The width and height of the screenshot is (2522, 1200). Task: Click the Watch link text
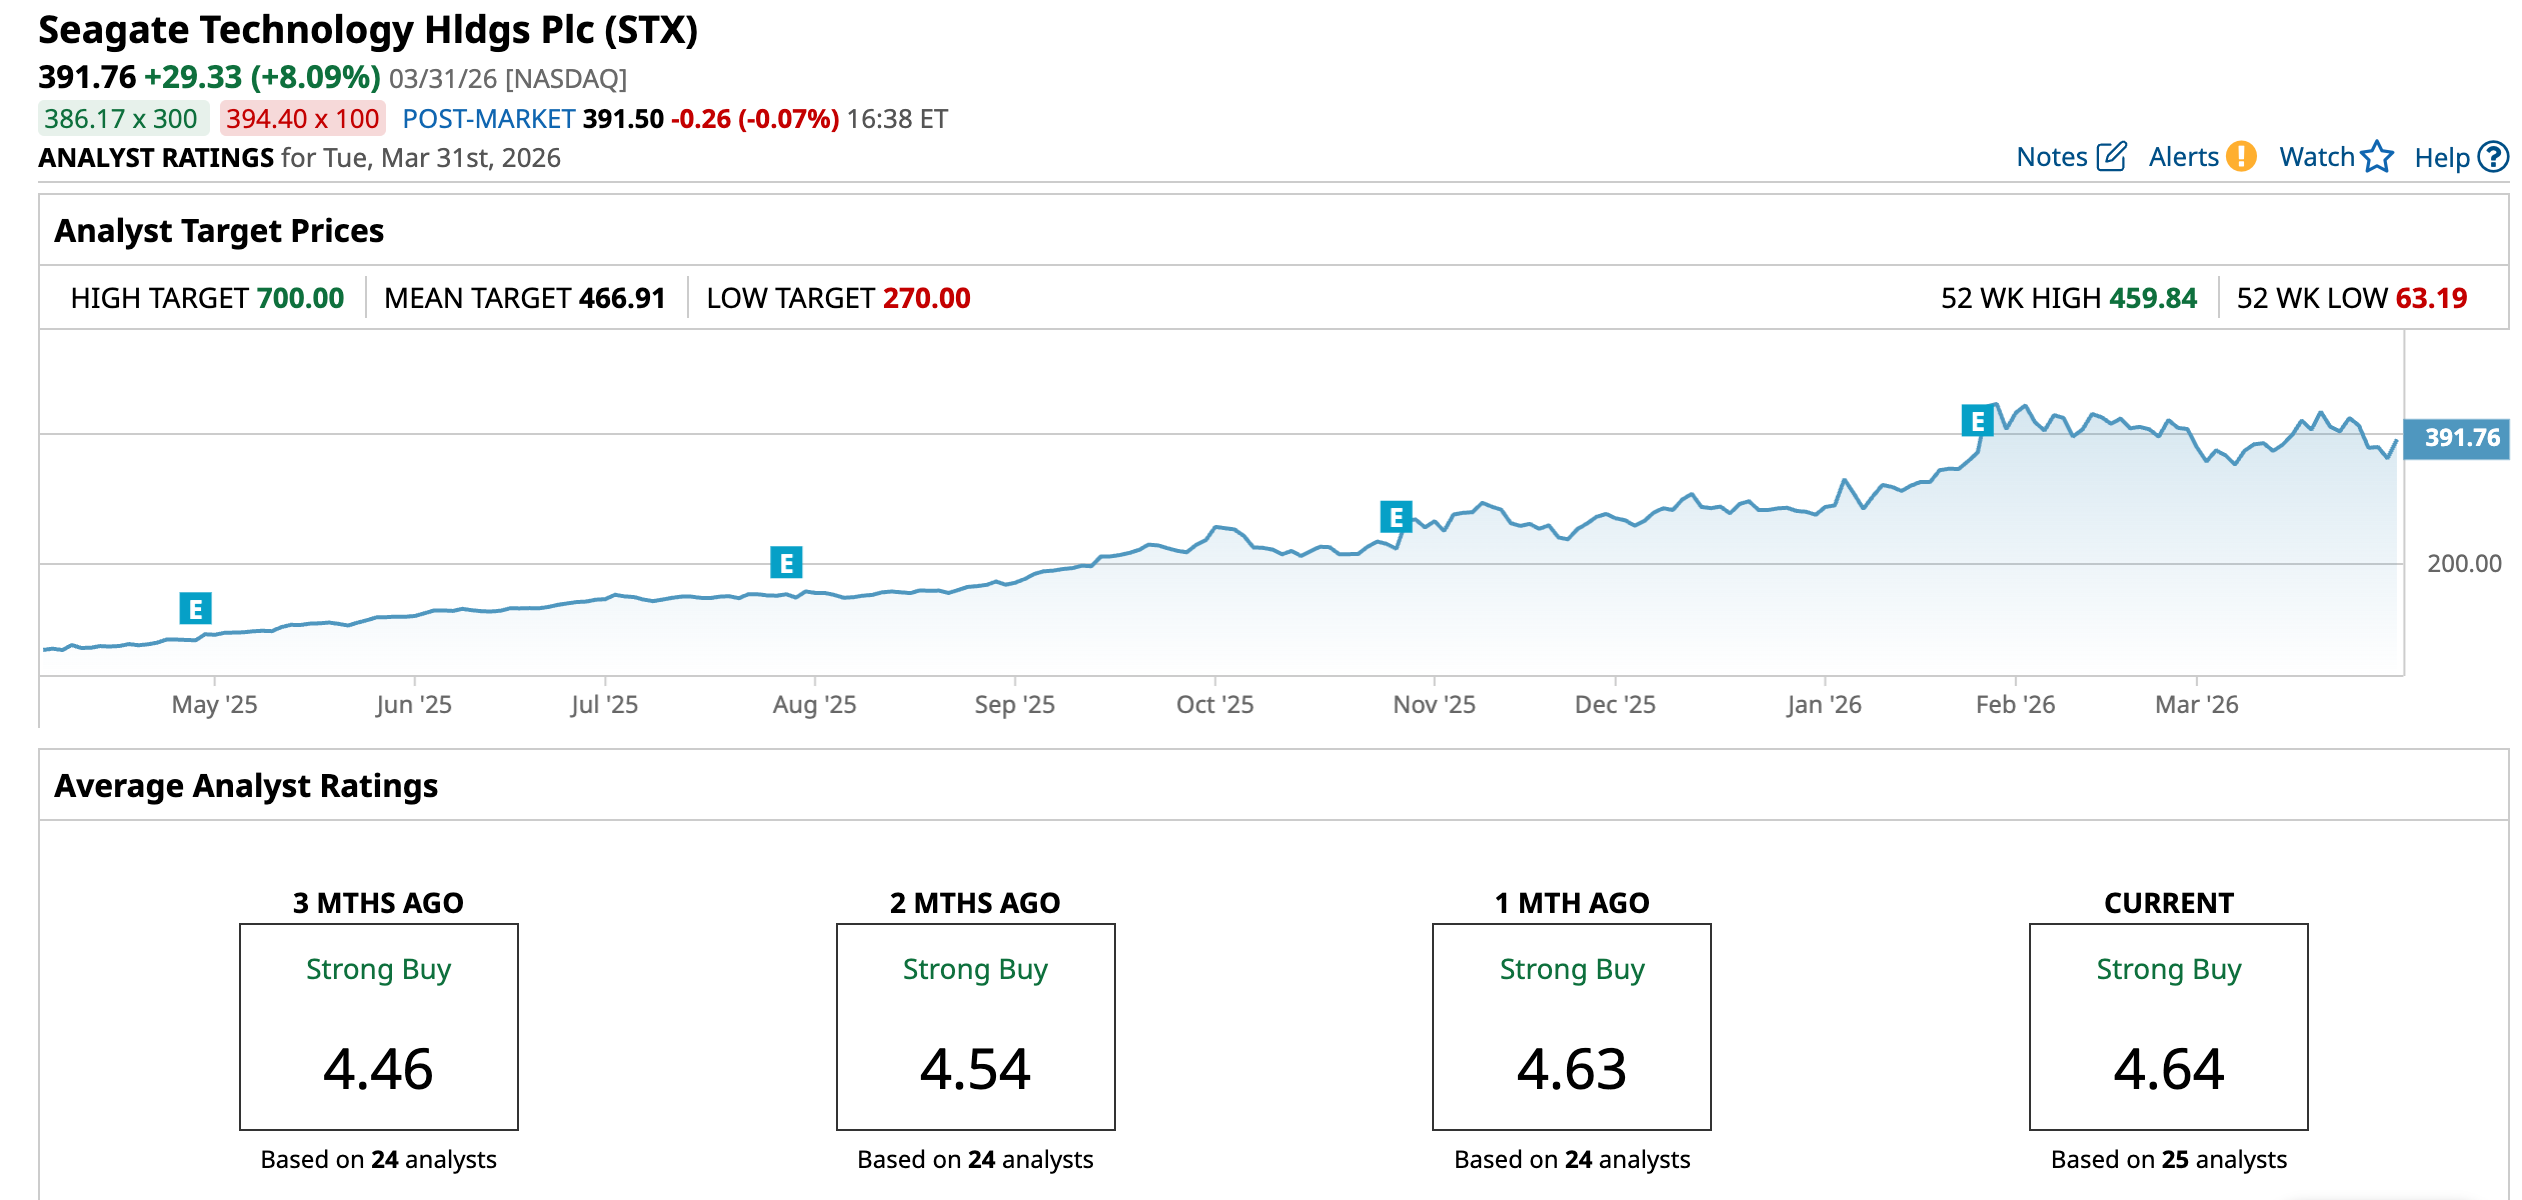point(2316,157)
